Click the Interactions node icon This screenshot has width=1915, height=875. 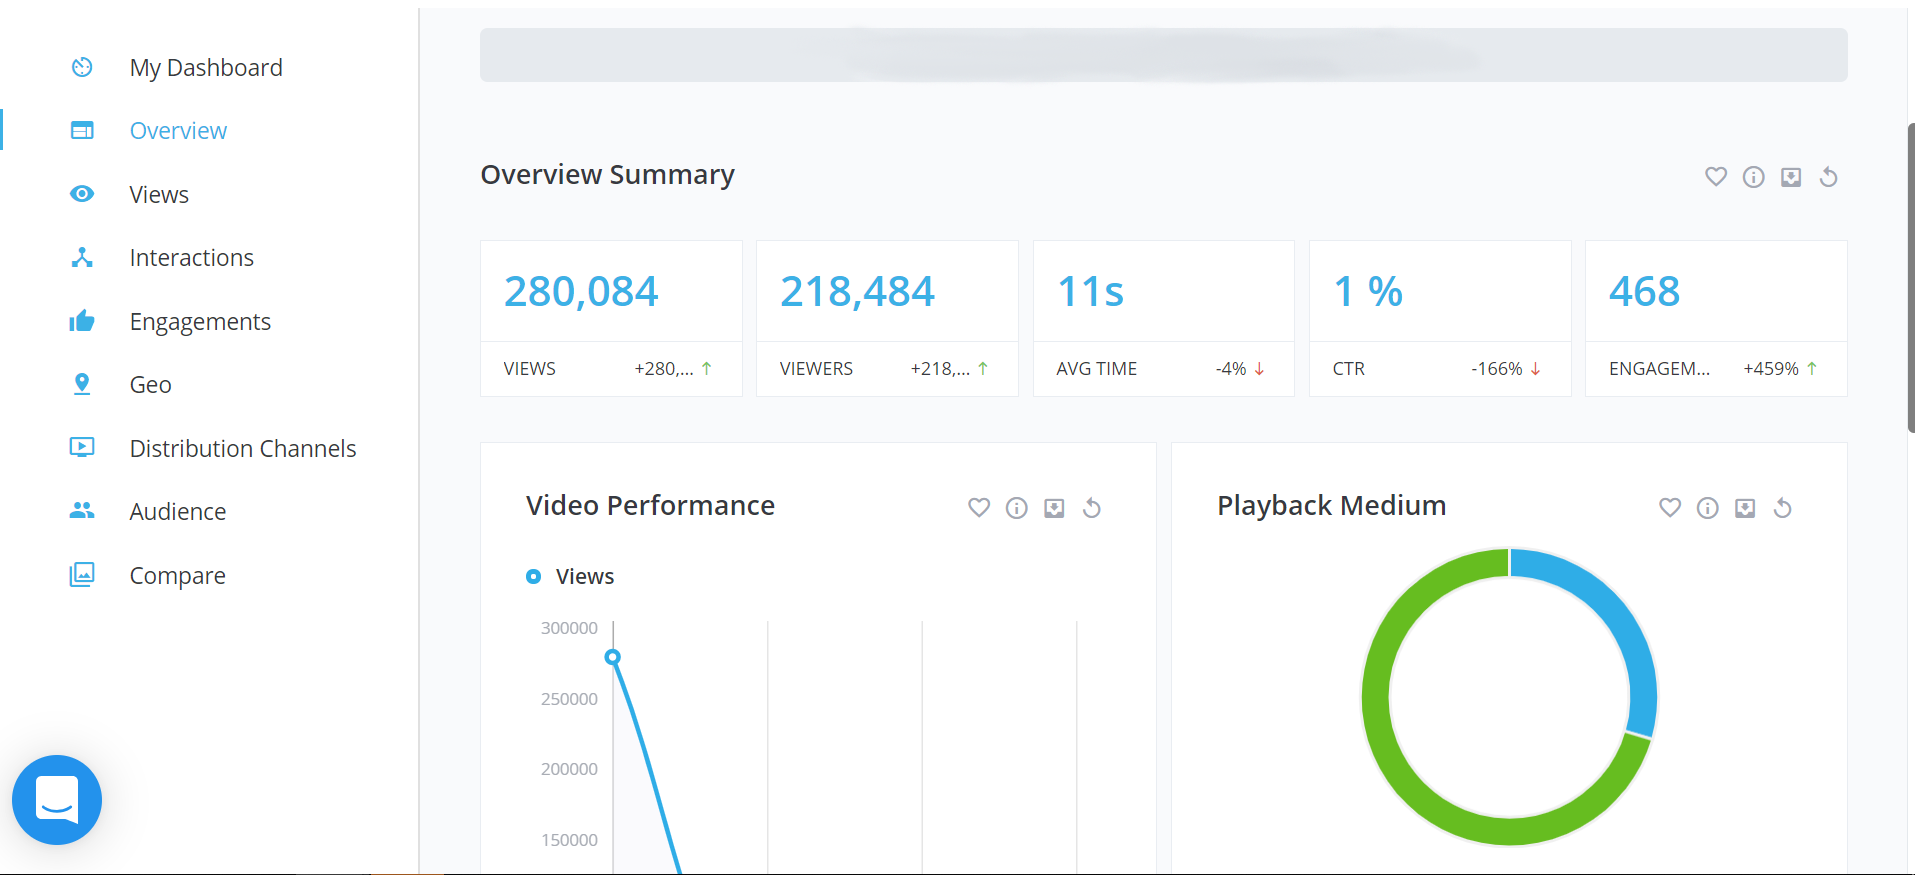pyautogui.click(x=82, y=257)
